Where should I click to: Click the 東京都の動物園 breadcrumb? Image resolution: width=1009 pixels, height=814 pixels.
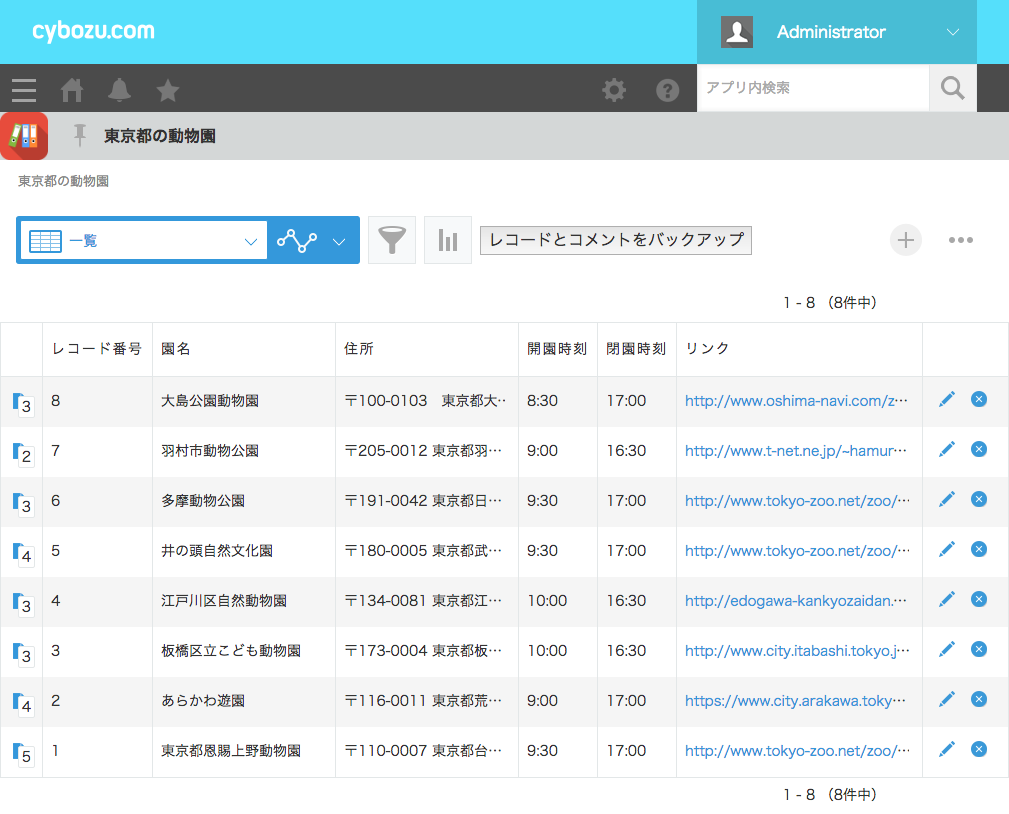tap(63, 181)
